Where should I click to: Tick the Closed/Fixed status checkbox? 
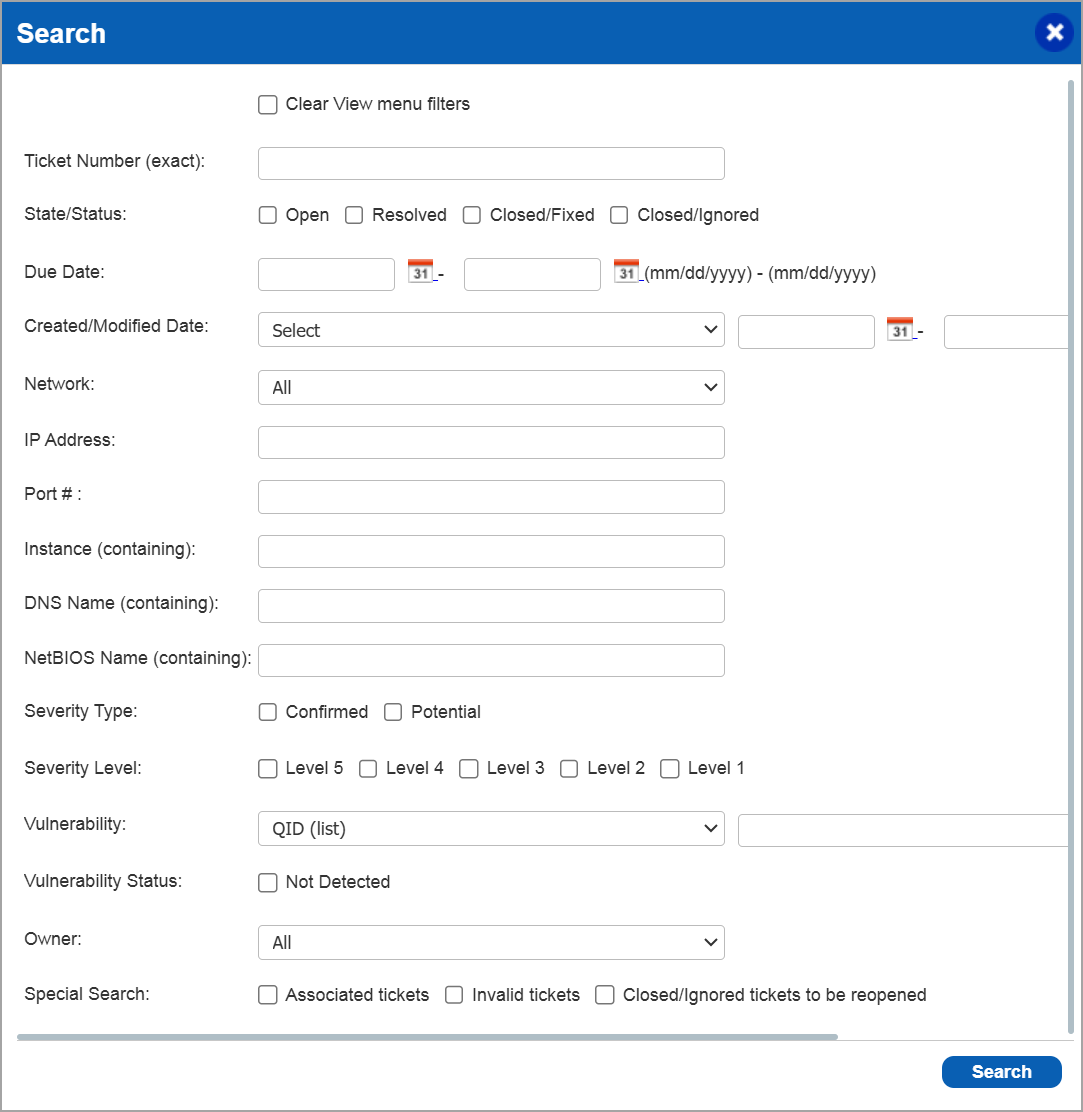[472, 215]
